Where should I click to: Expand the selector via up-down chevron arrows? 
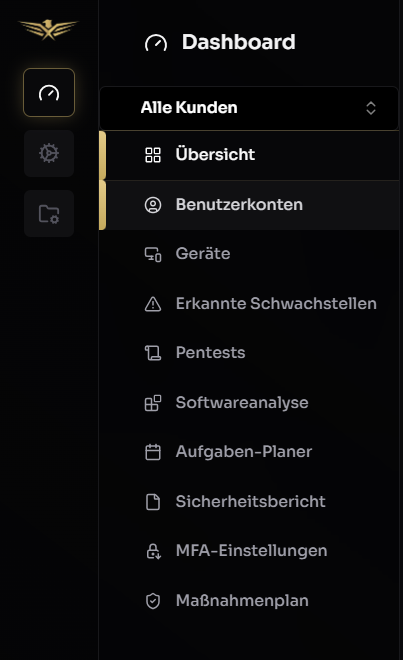(x=371, y=108)
